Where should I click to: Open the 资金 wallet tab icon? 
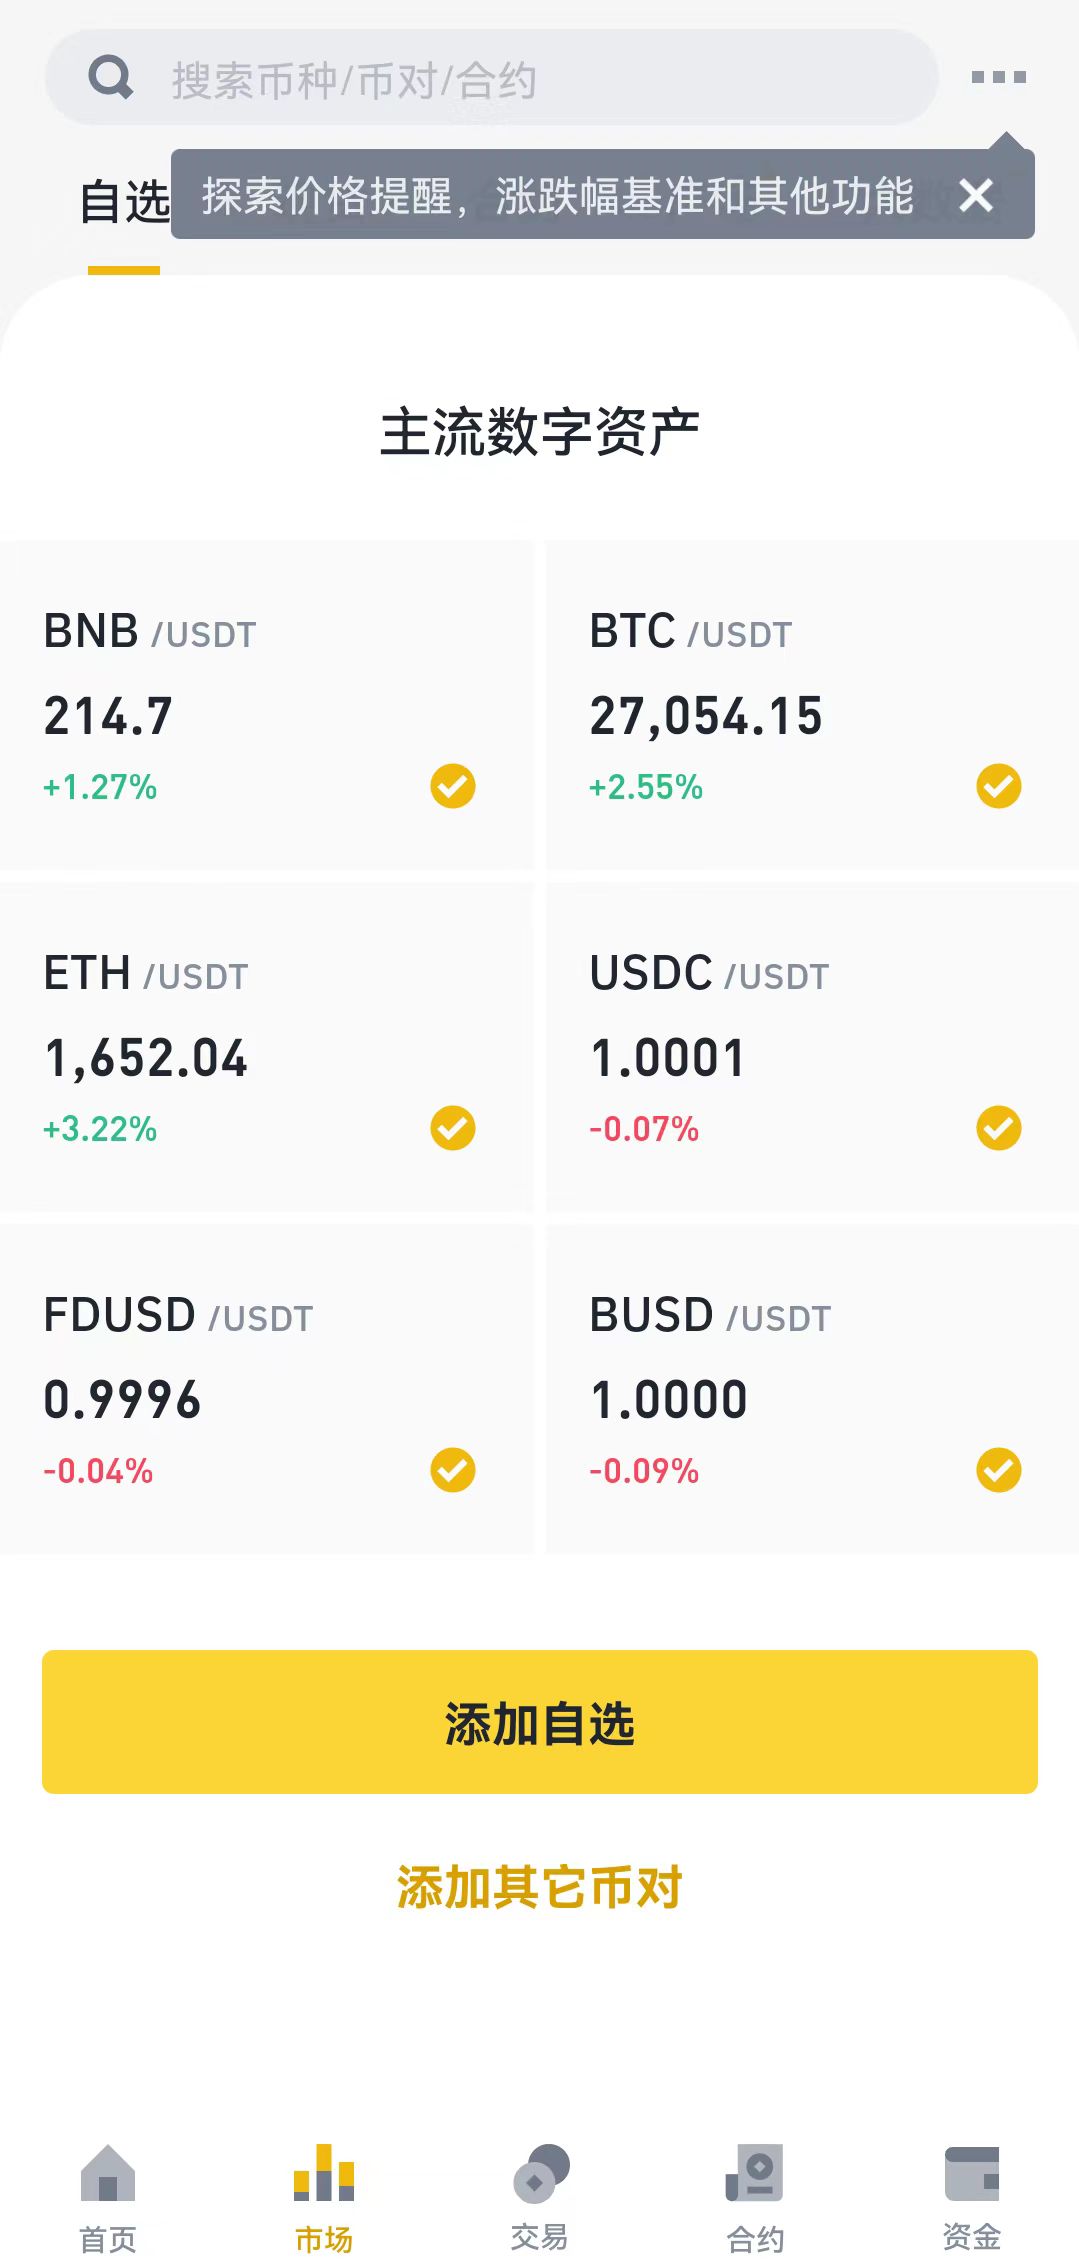(971, 2174)
